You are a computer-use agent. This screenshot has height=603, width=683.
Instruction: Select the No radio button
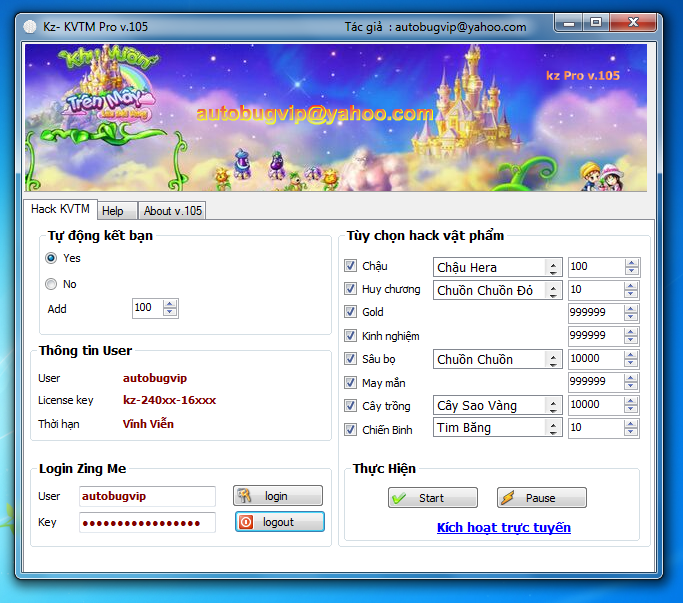click(x=51, y=284)
